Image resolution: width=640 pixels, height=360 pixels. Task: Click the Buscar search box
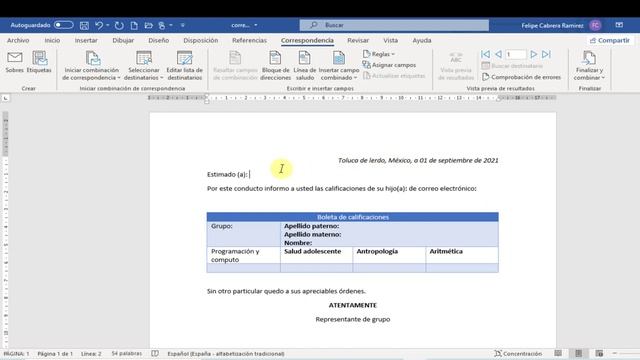pos(394,25)
